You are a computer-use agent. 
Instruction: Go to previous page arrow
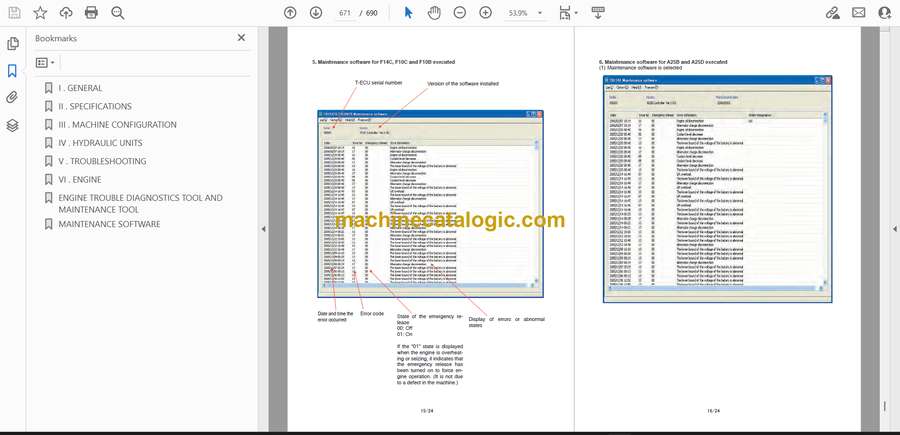pos(290,13)
